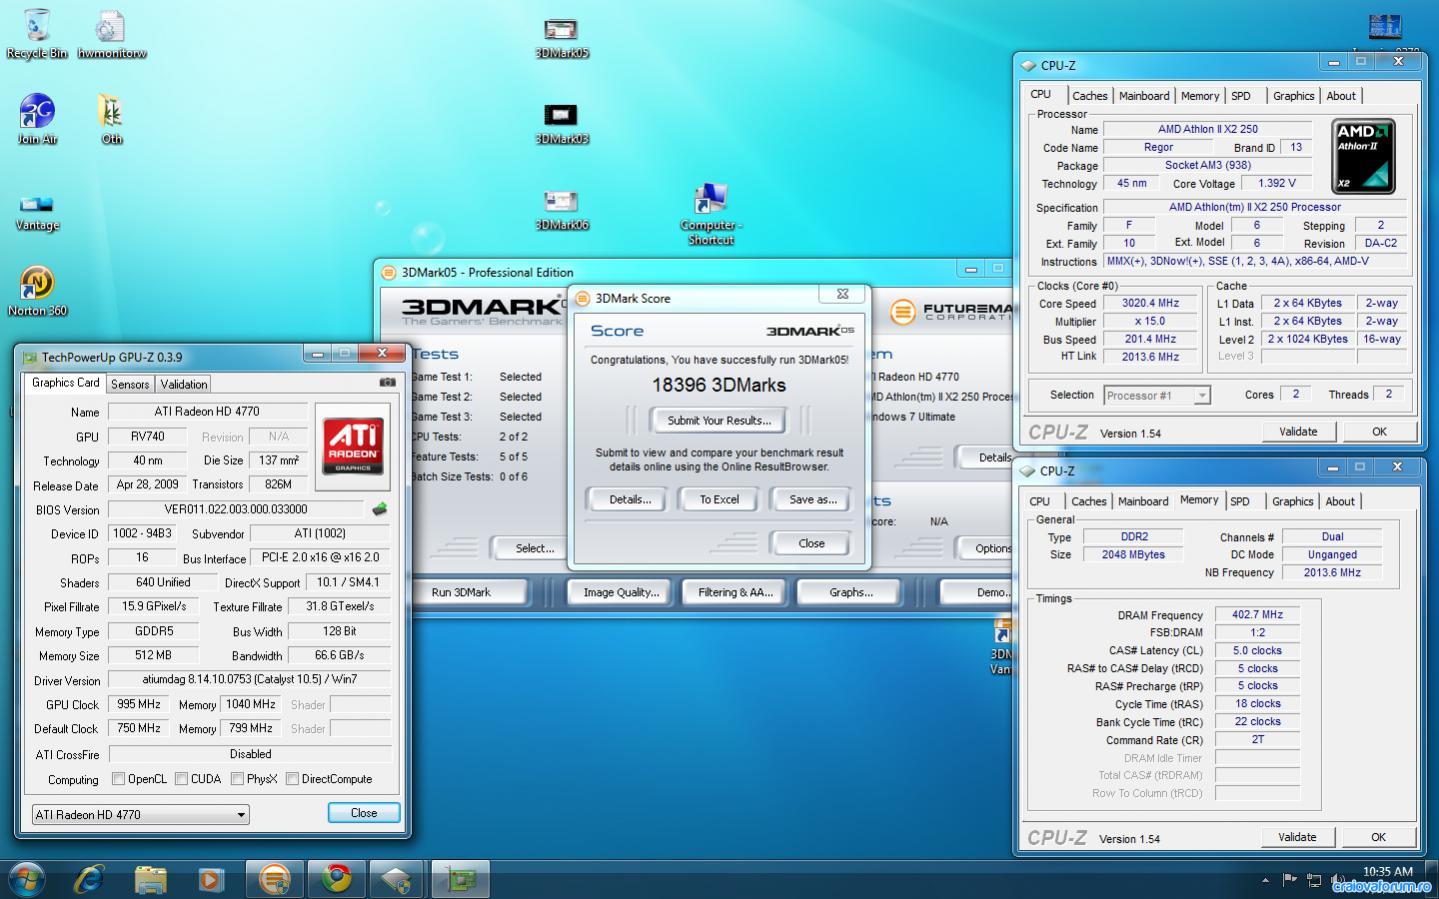This screenshot has height=899, width=1439.
Task: Launch Internet Explorer from the taskbar
Action: pyautogui.click(x=89, y=879)
